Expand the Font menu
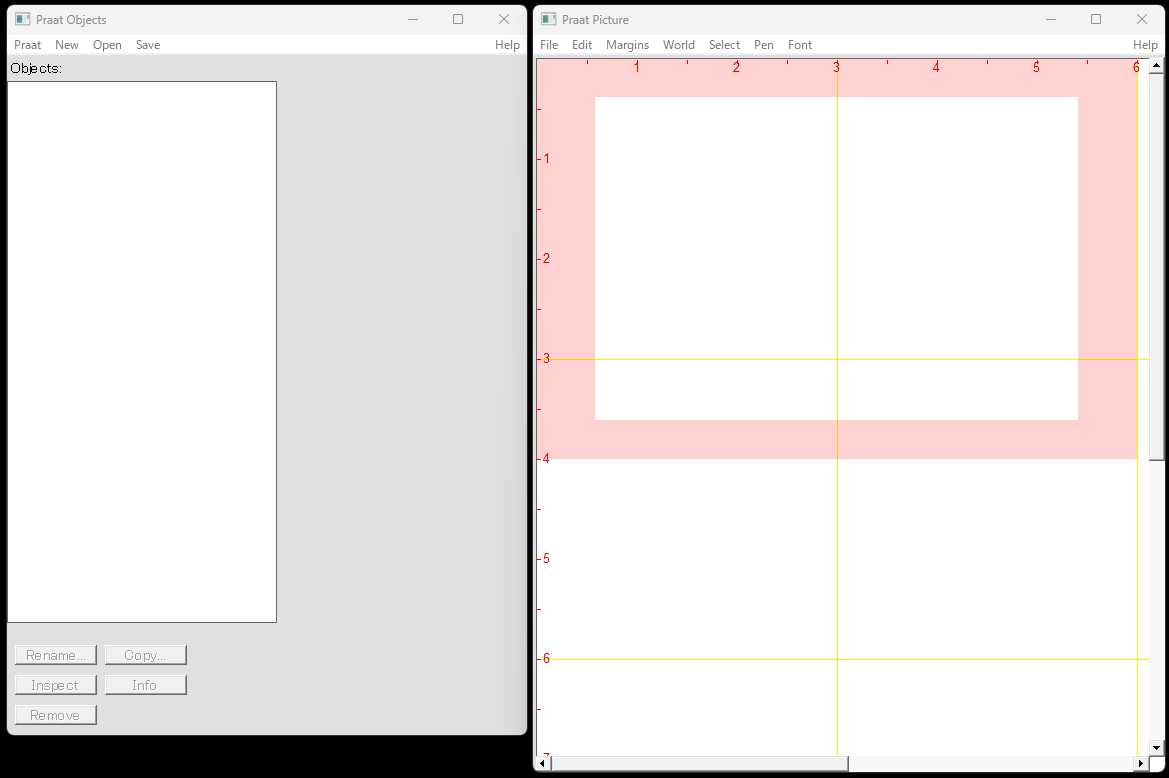 click(x=800, y=45)
